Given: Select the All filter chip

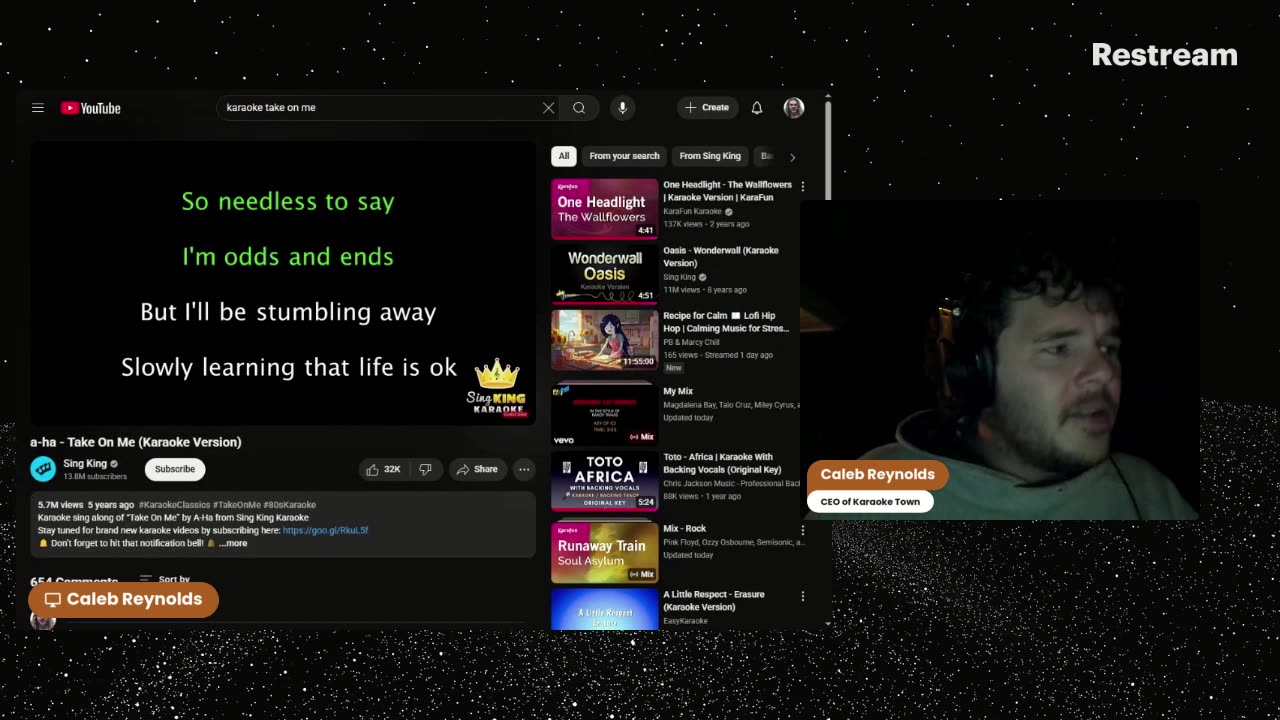Looking at the screenshot, I should [564, 156].
